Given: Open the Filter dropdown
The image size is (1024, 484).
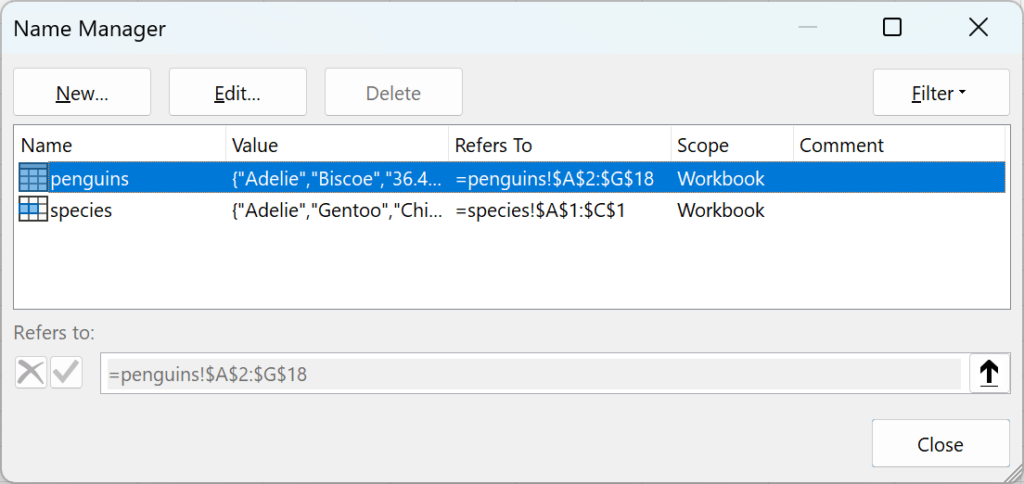Looking at the screenshot, I should point(940,93).
